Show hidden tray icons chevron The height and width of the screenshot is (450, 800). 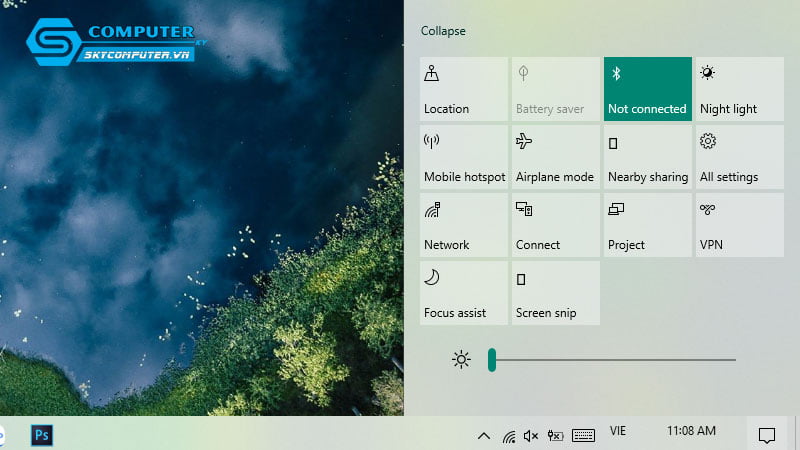[484, 436]
